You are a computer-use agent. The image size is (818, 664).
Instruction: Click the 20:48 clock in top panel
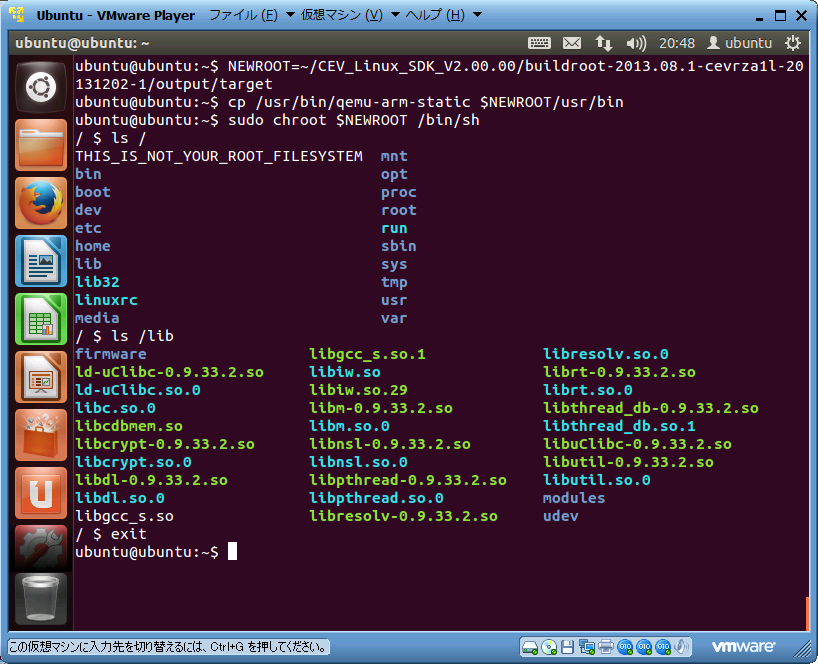[677, 43]
